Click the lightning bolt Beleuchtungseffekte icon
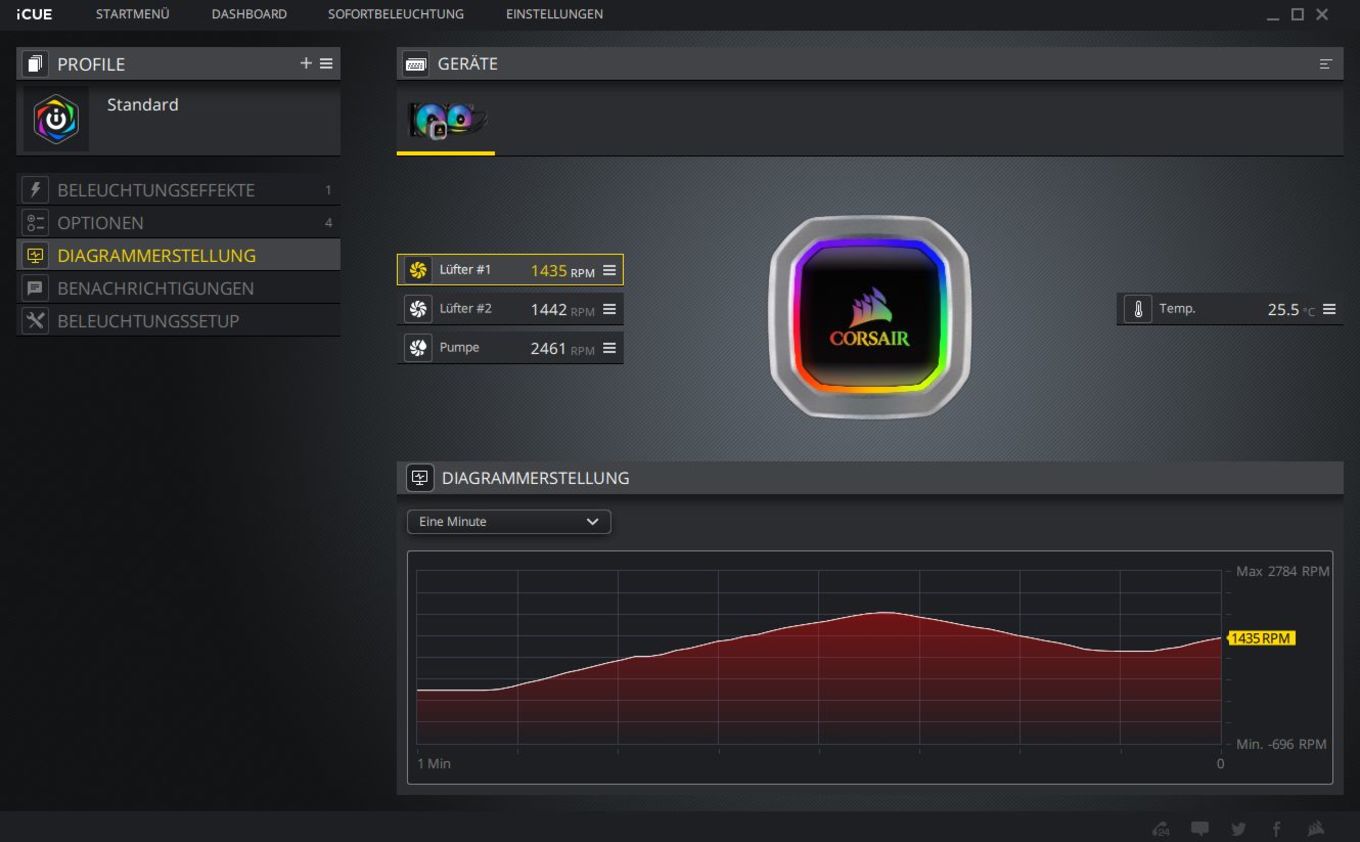This screenshot has height=842, width=1360. pos(35,190)
